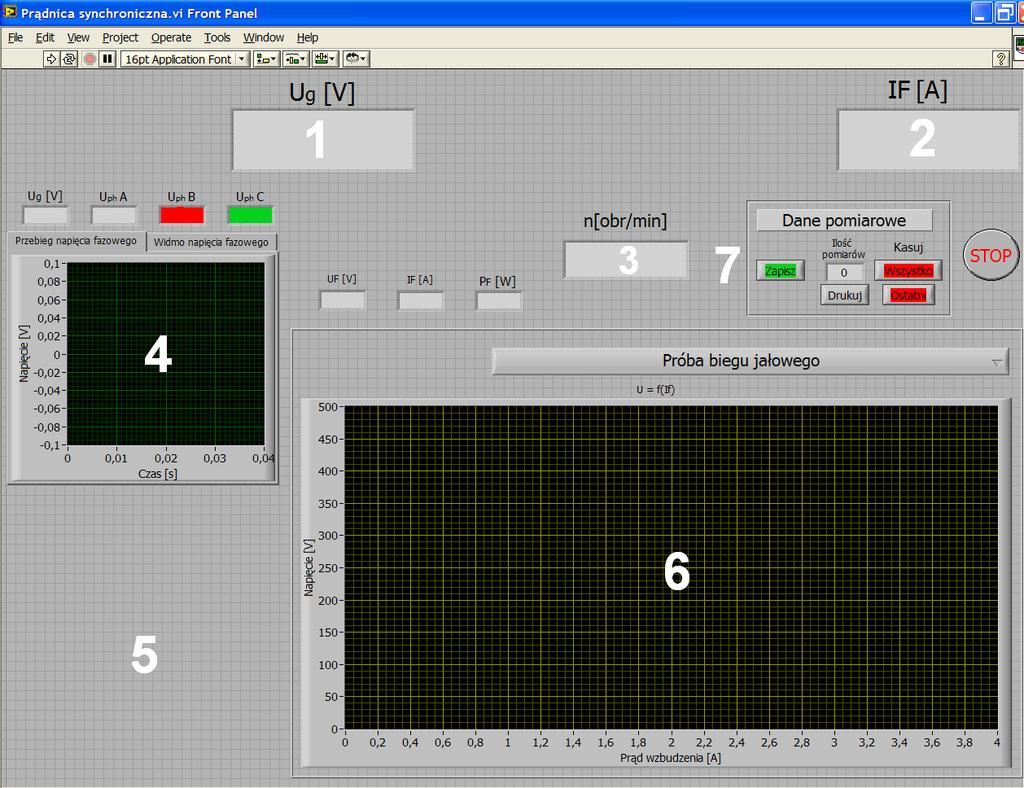Image resolution: width=1024 pixels, height=788 pixels.
Task: Open the Help menu
Action: (307, 37)
